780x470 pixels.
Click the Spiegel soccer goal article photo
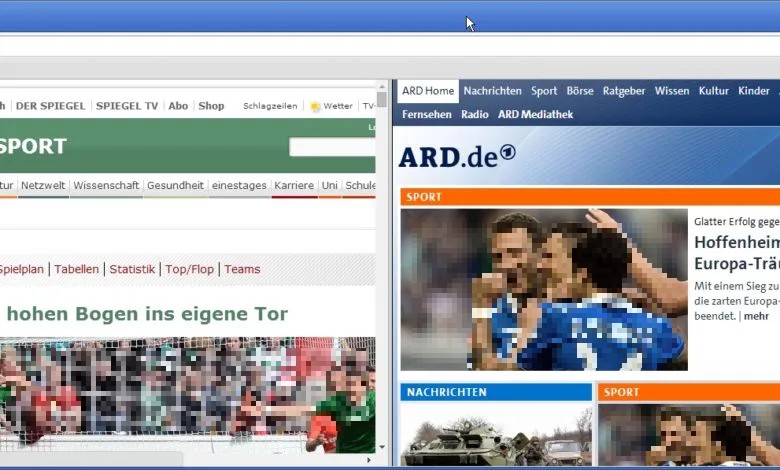(x=188, y=395)
